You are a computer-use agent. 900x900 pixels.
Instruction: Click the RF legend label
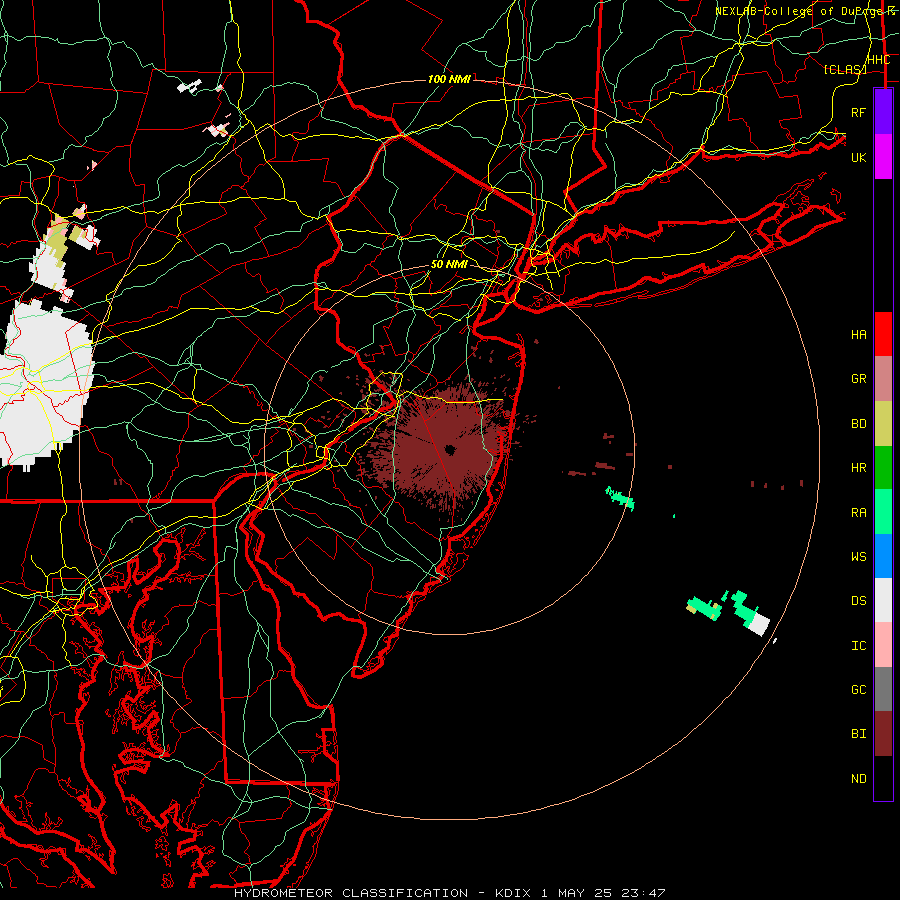click(x=858, y=112)
